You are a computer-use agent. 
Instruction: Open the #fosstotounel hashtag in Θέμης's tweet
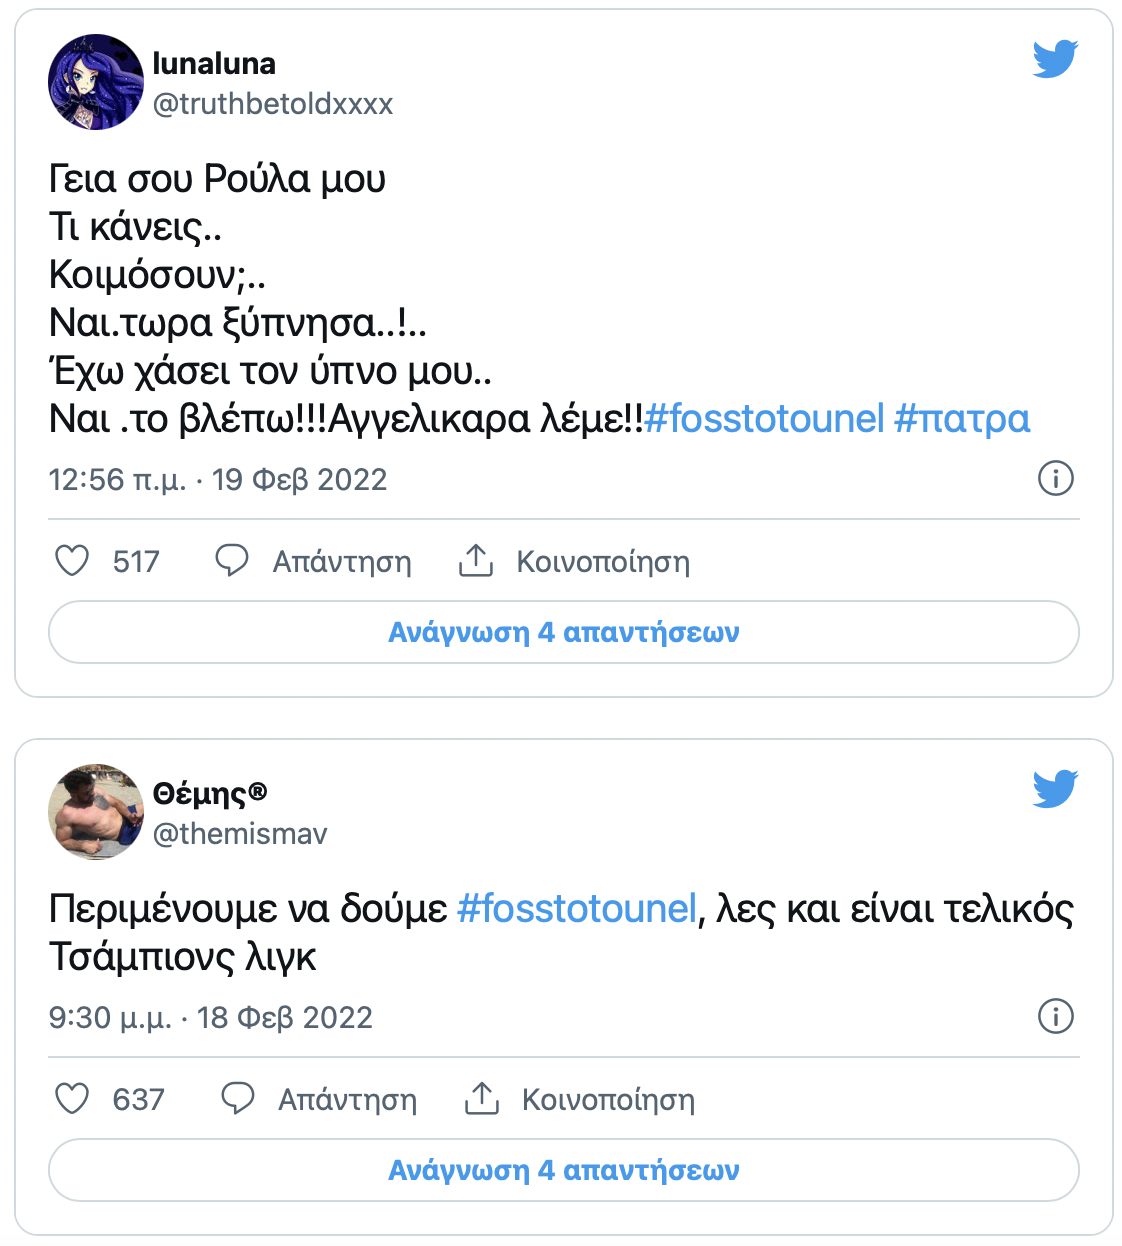577,910
